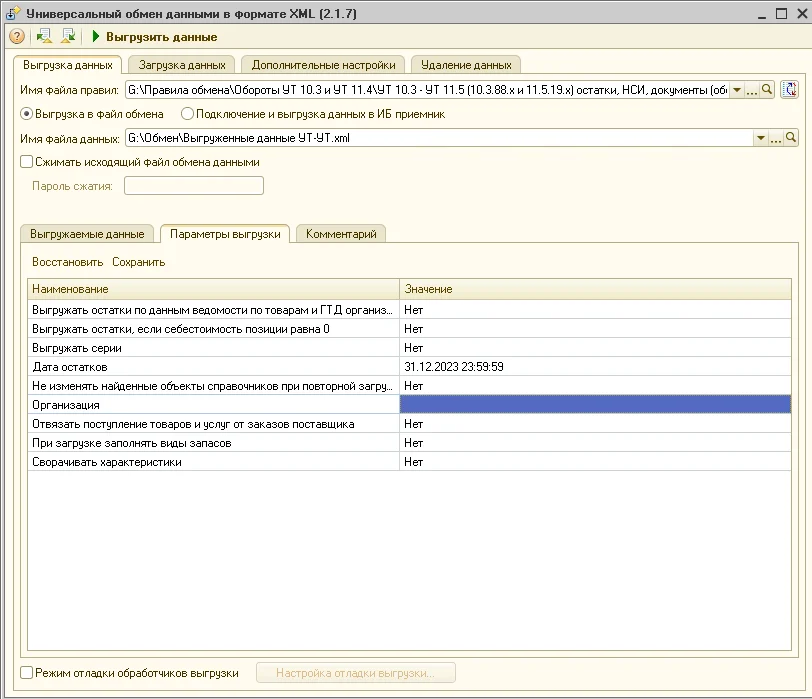
Task: Click 'Восстановить' parameters link
Action: pos(67,262)
